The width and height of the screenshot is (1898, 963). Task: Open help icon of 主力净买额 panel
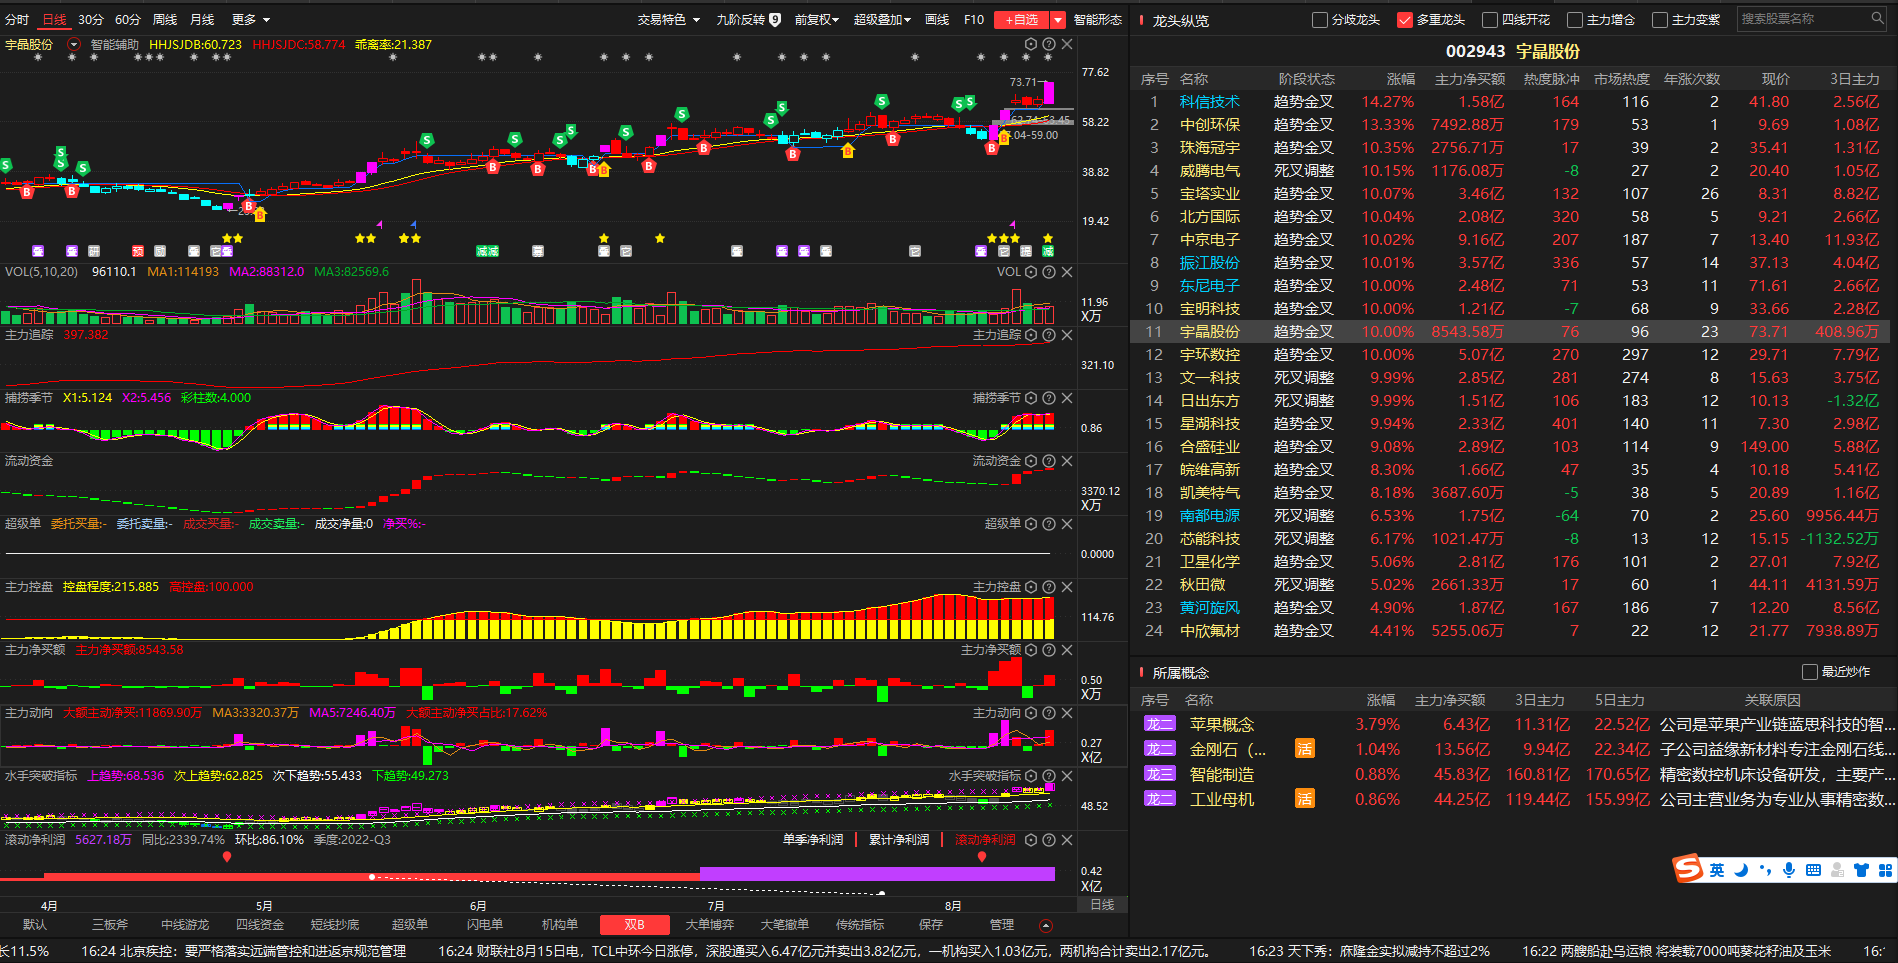click(1049, 650)
